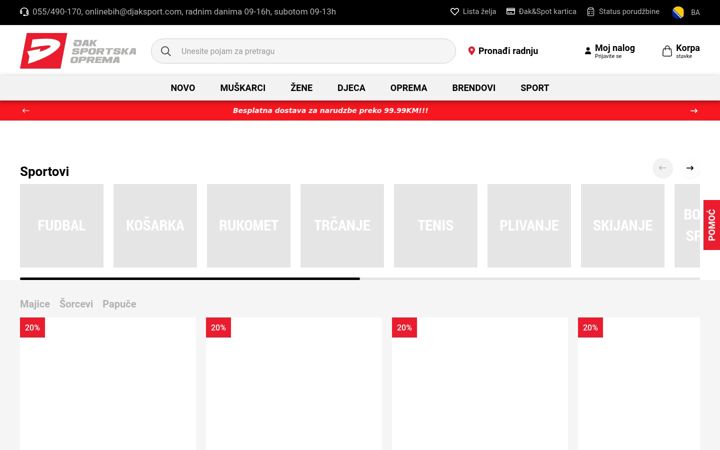Image resolution: width=720 pixels, height=450 pixels.
Task: Open Moj nalog account menu
Action: click(x=609, y=51)
